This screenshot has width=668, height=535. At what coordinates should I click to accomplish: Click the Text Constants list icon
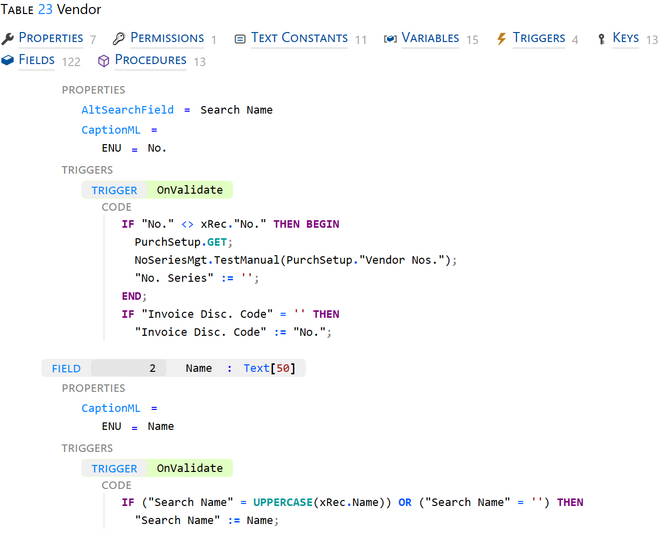pyautogui.click(x=240, y=39)
